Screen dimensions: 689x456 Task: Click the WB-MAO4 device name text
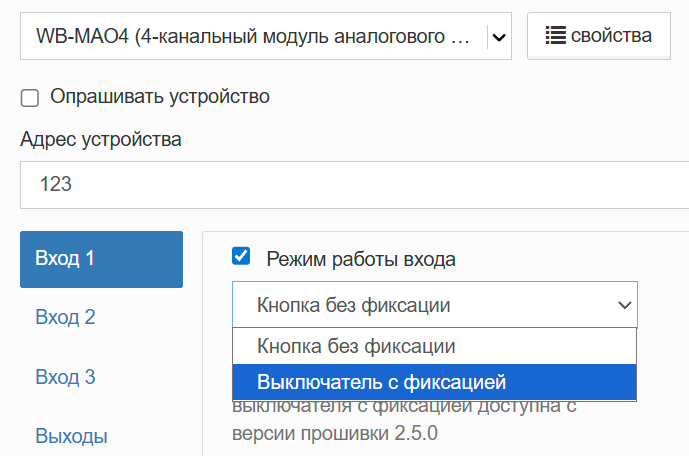(x=253, y=36)
